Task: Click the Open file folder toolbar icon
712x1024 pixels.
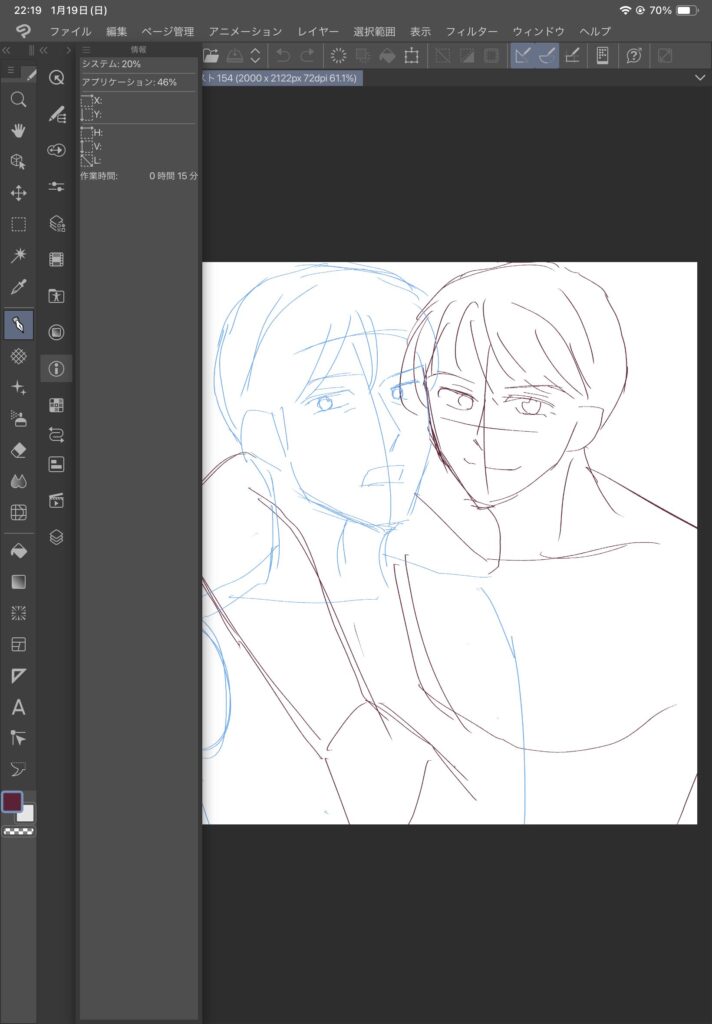Action: click(210, 56)
